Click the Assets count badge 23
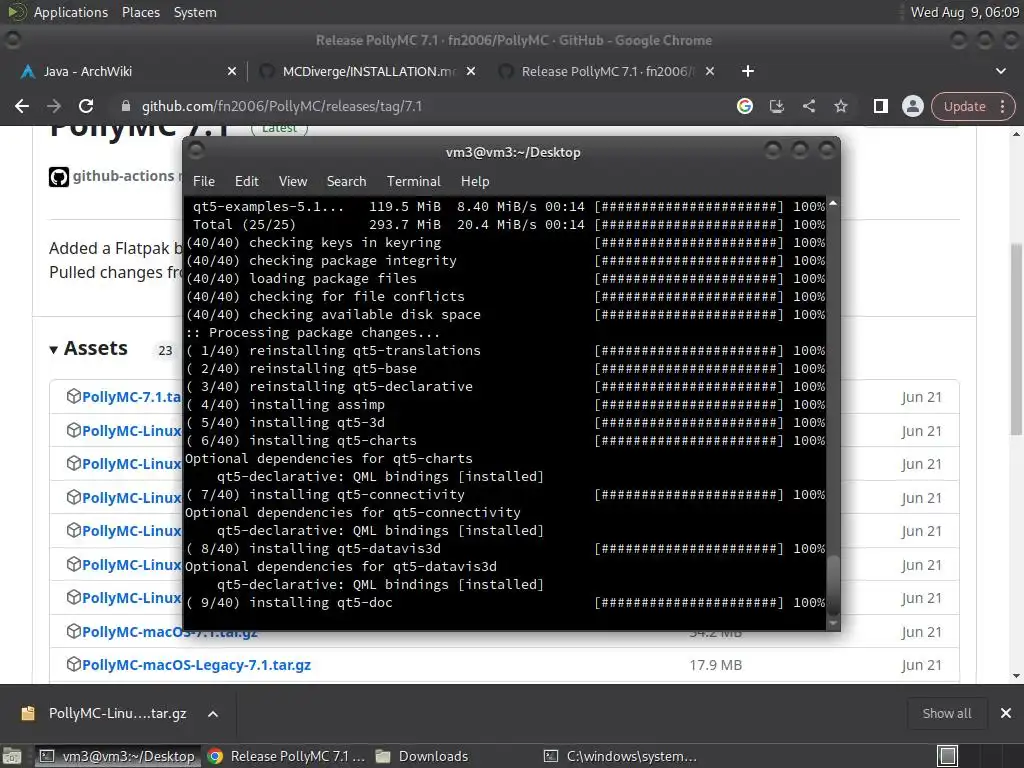The image size is (1024, 768). click(165, 351)
